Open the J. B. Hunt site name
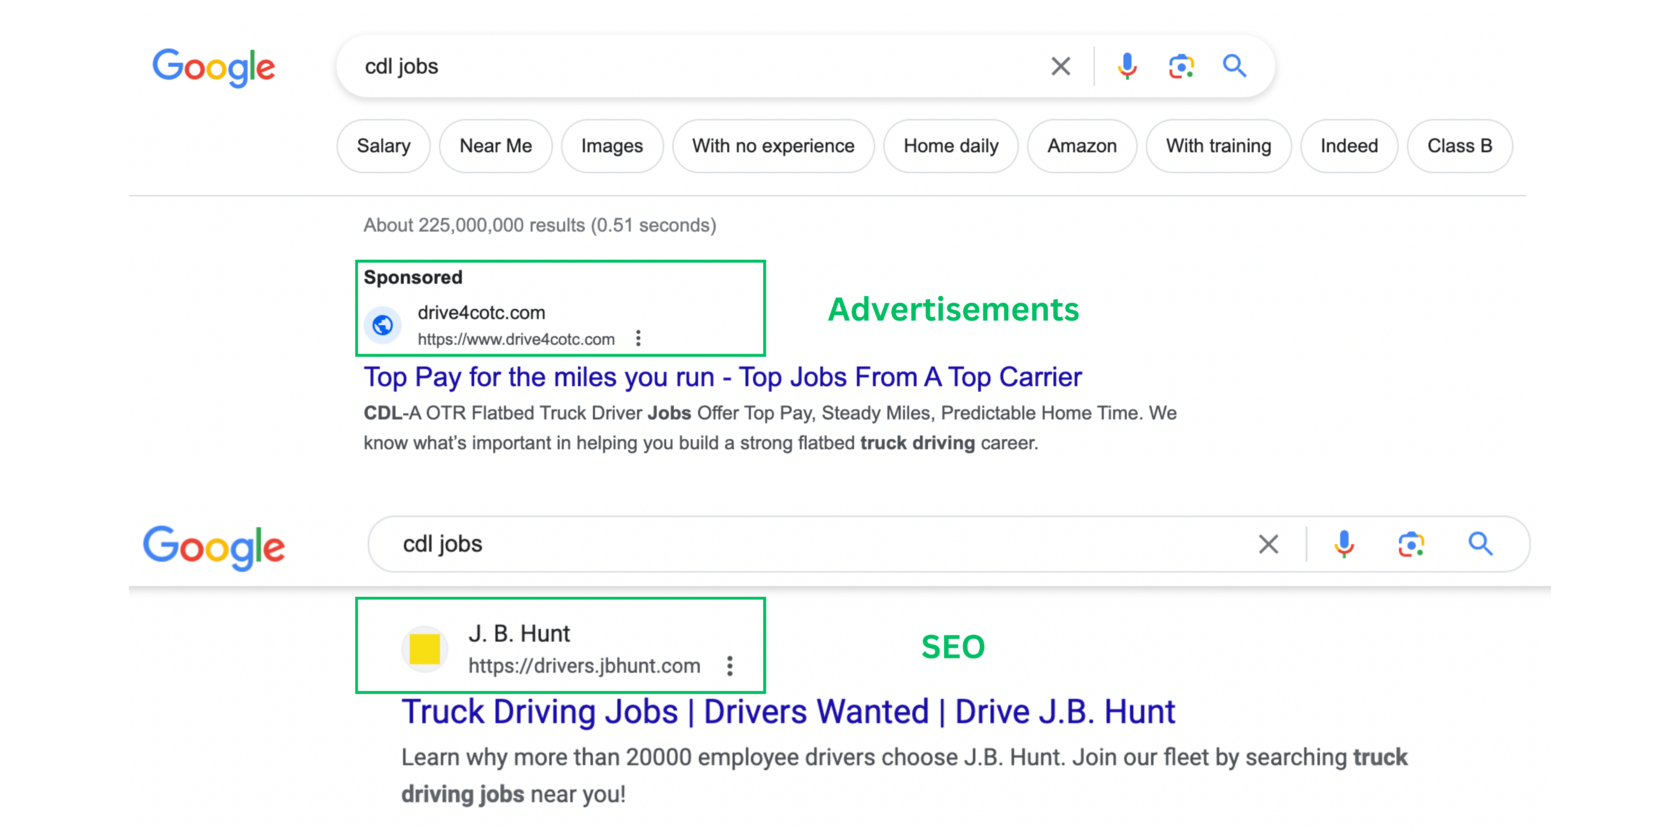The image size is (1680, 840). tap(519, 634)
